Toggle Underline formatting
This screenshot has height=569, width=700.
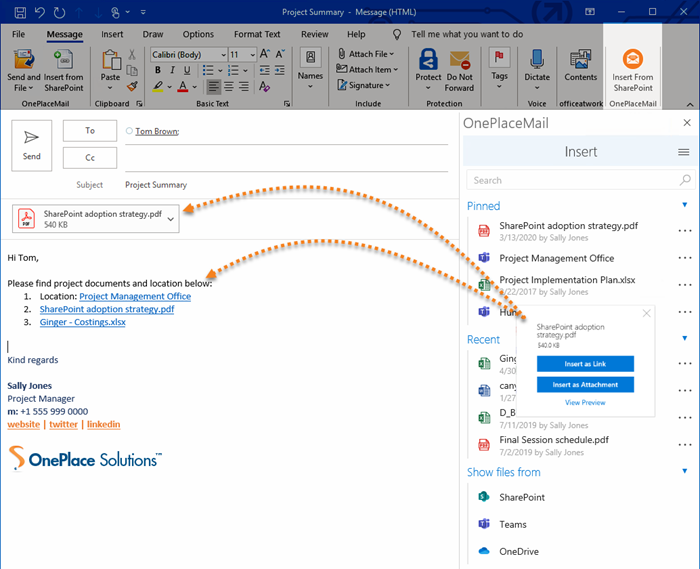pos(187,70)
